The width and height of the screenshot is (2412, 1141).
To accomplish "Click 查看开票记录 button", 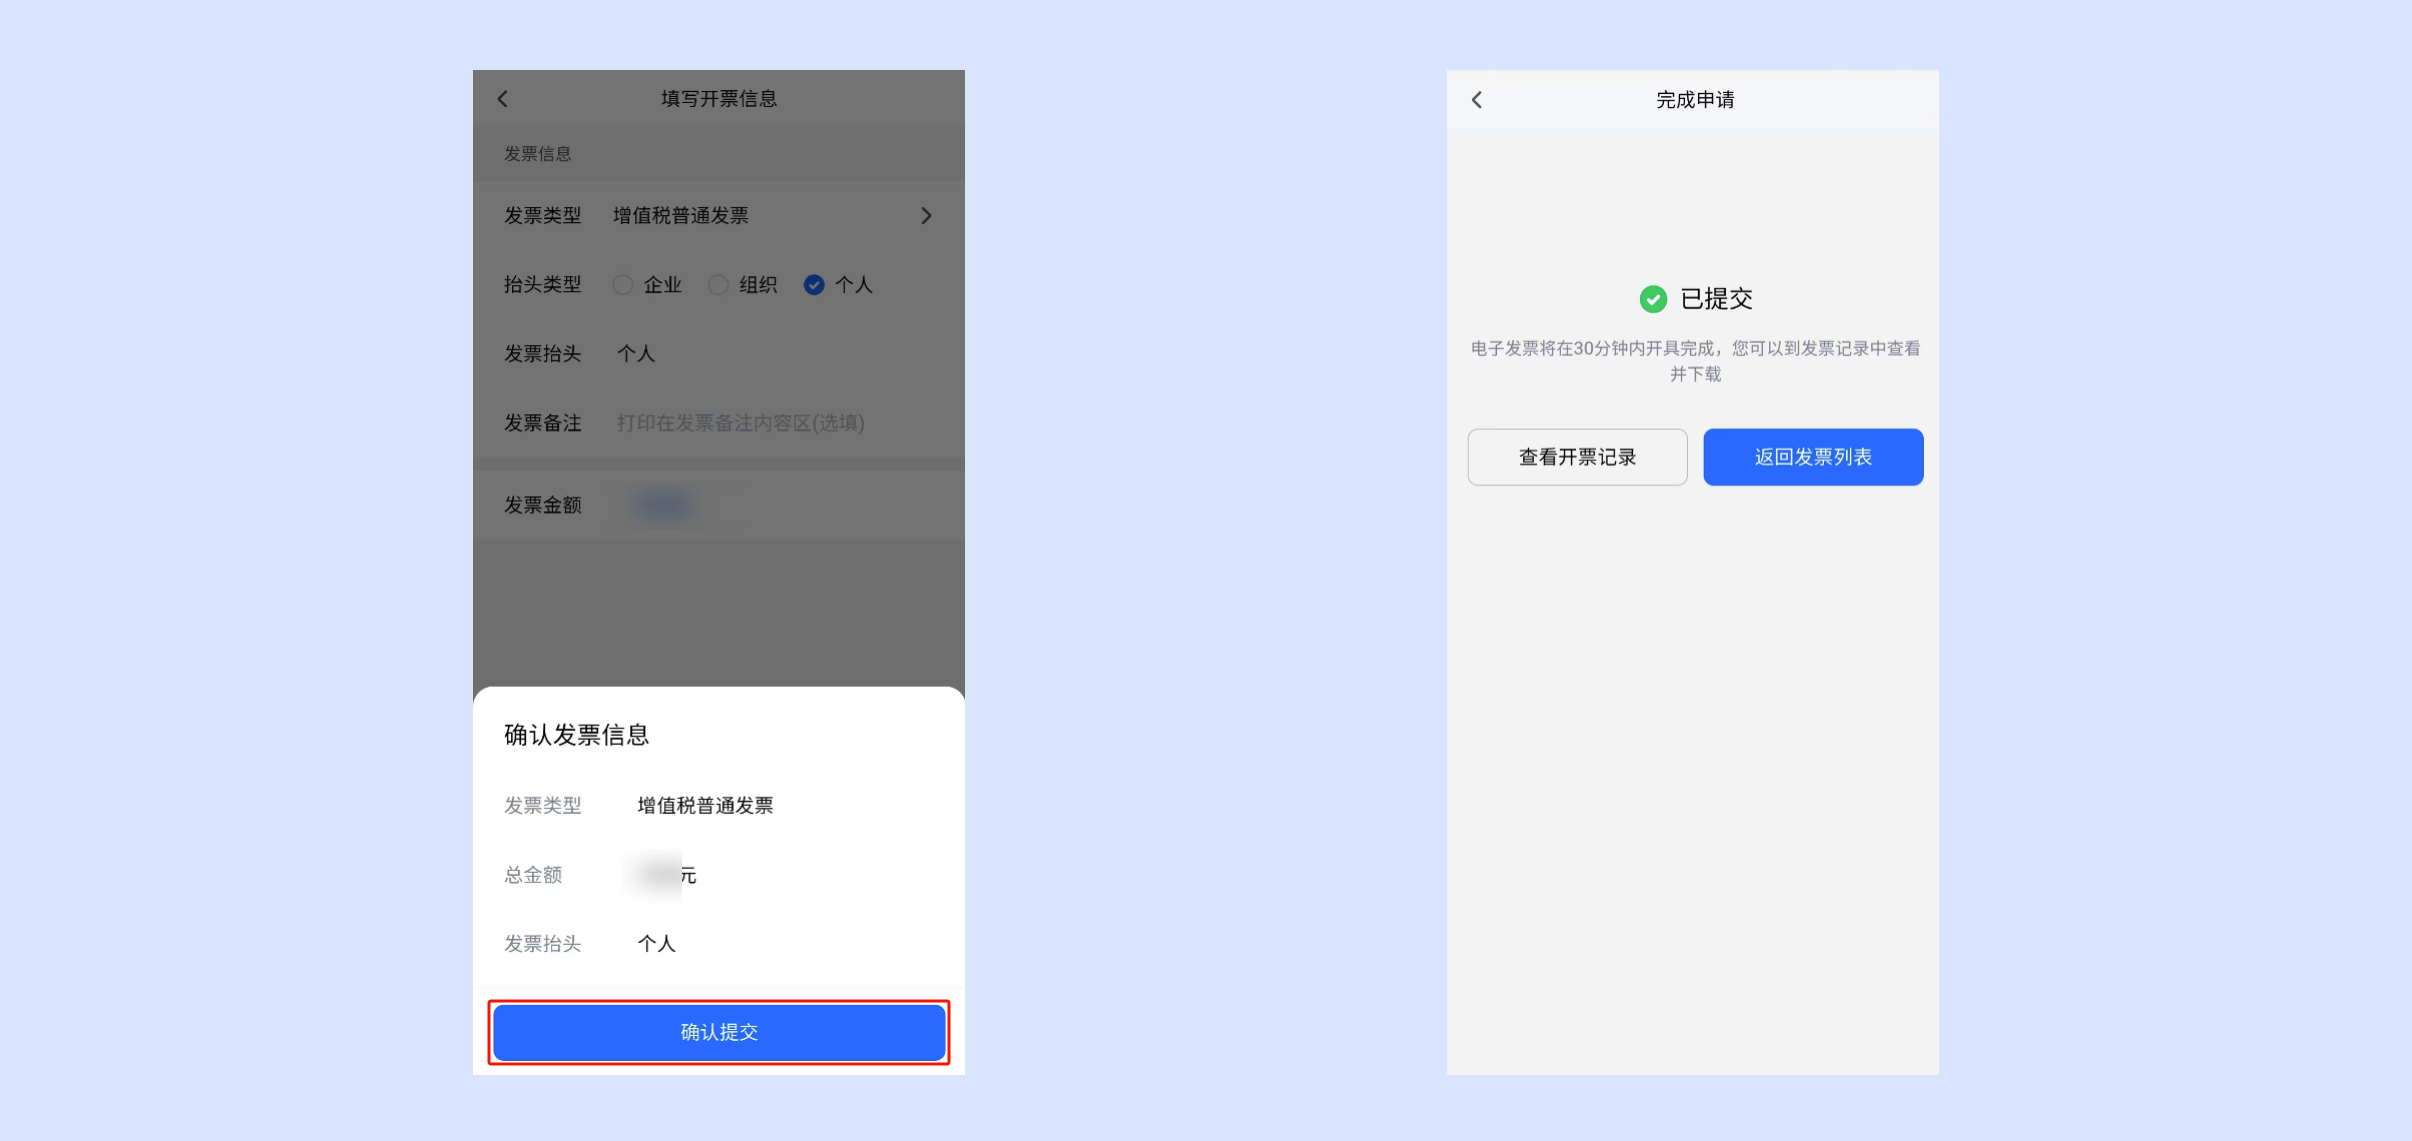I will click(1577, 457).
